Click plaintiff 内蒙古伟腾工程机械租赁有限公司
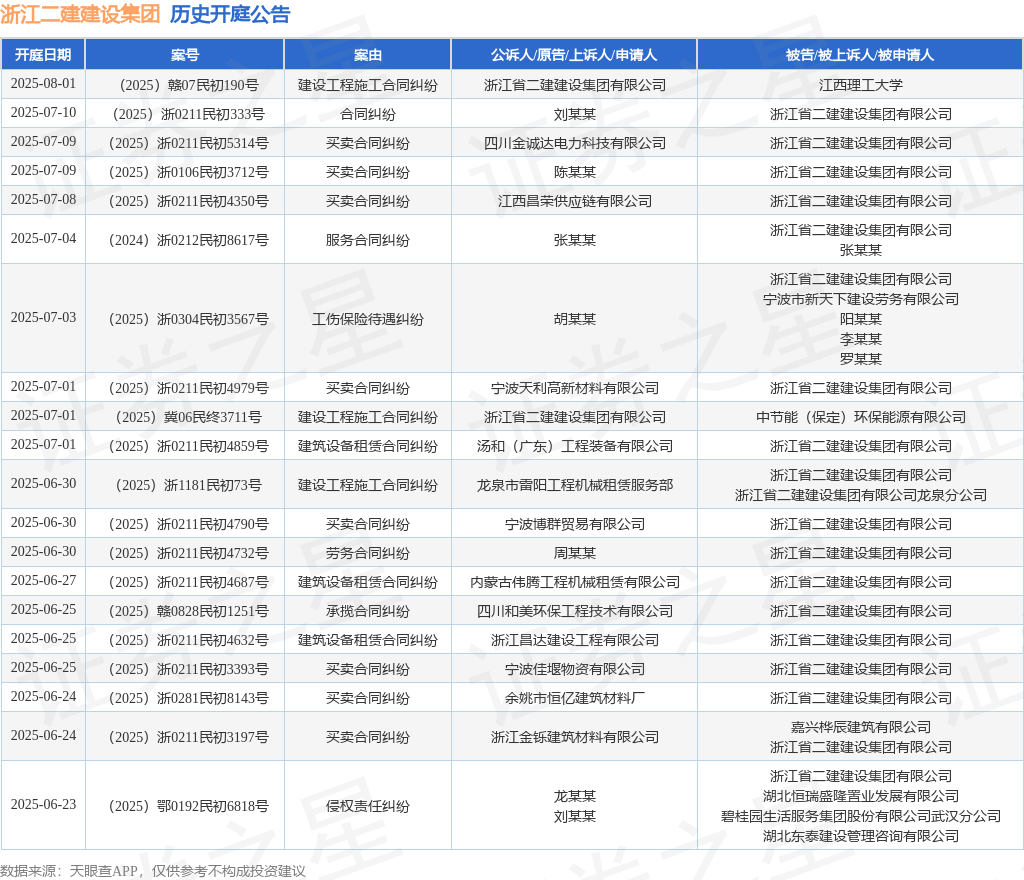 575,582
